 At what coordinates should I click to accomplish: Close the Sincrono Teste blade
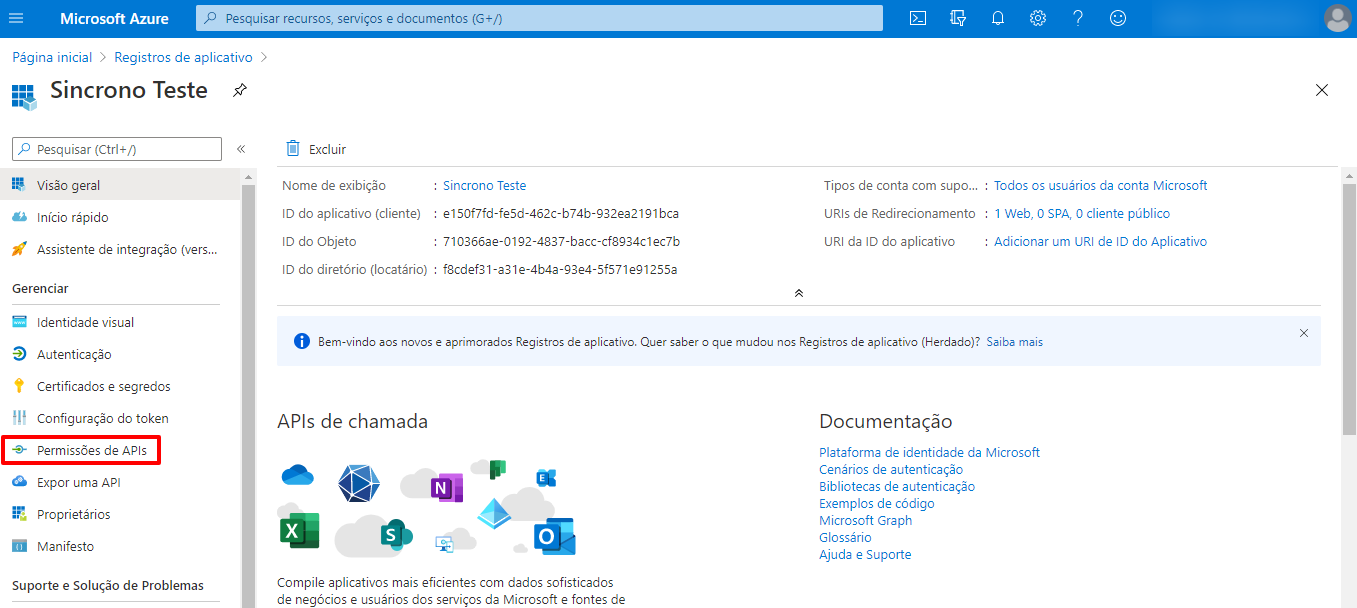pos(1322,90)
